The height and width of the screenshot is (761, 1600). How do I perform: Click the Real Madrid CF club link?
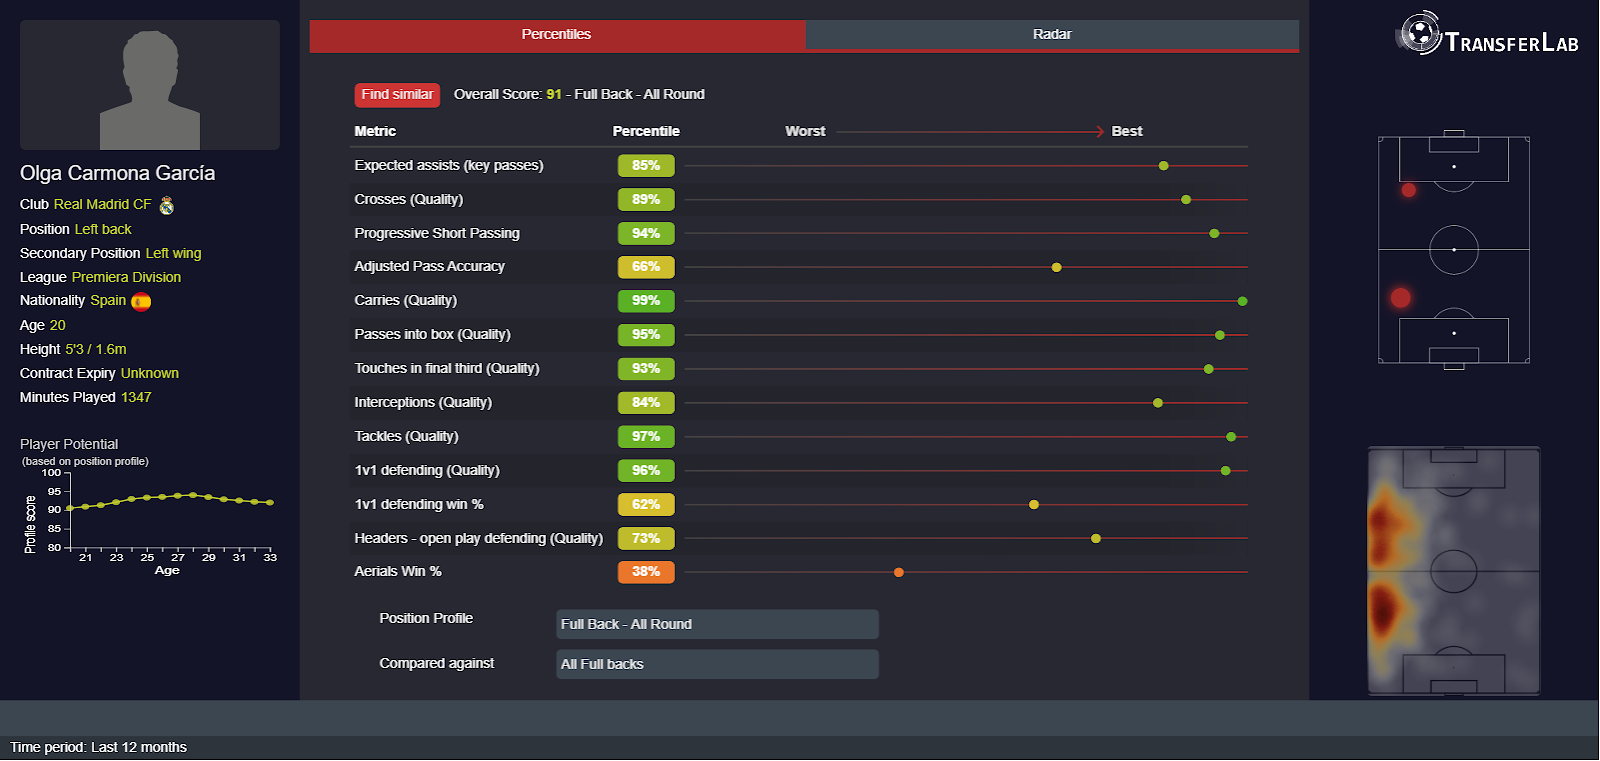click(102, 204)
